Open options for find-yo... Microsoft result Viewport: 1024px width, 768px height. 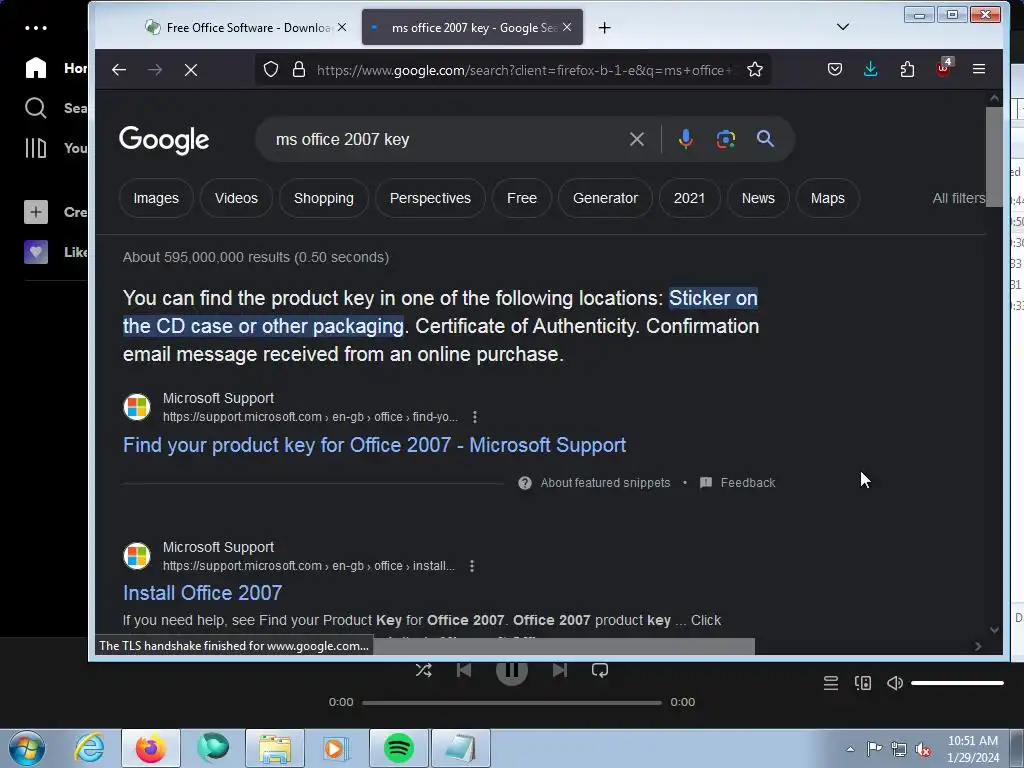[x=475, y=417]
